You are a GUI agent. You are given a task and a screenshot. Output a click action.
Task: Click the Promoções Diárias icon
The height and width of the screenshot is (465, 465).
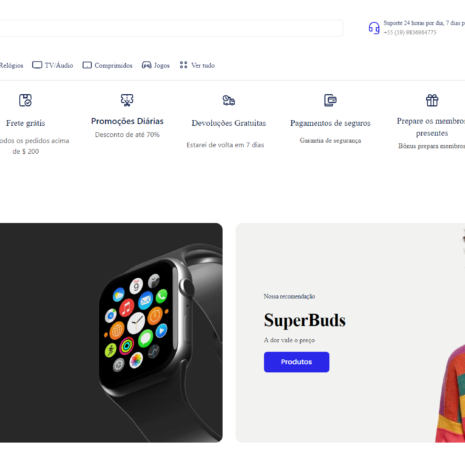coord(127,100)
